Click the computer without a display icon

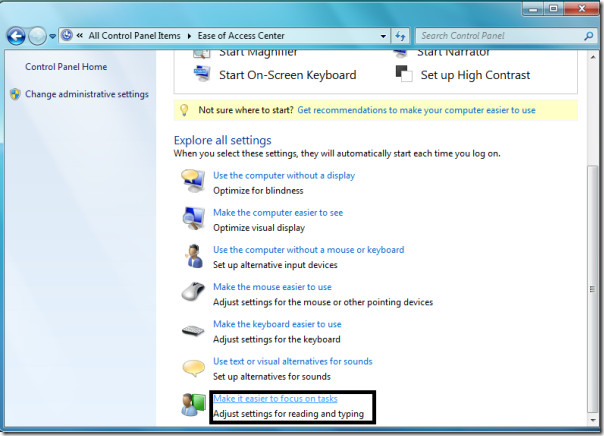pos(193,181)
